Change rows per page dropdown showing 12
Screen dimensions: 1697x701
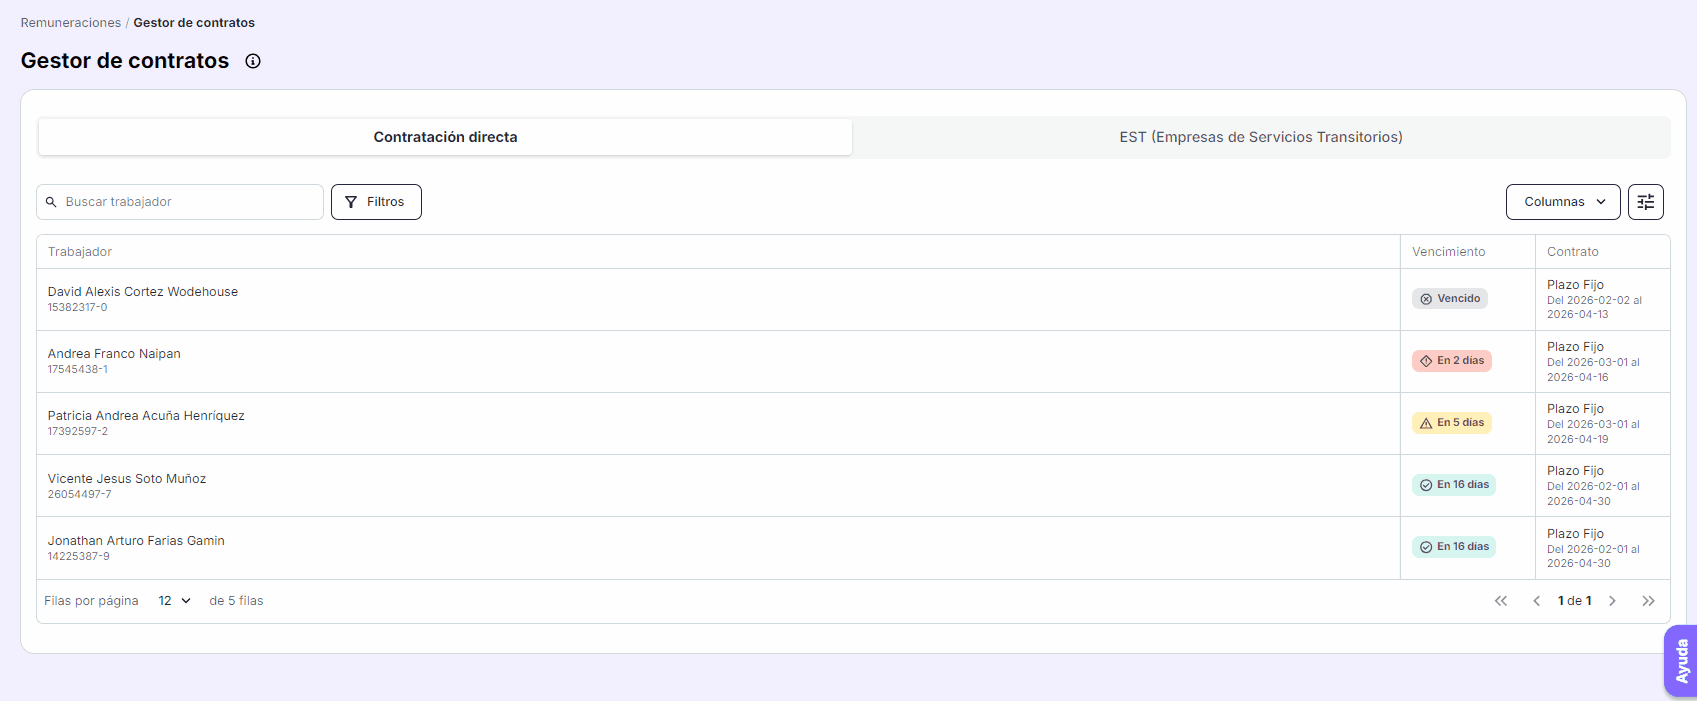[174, 601]
